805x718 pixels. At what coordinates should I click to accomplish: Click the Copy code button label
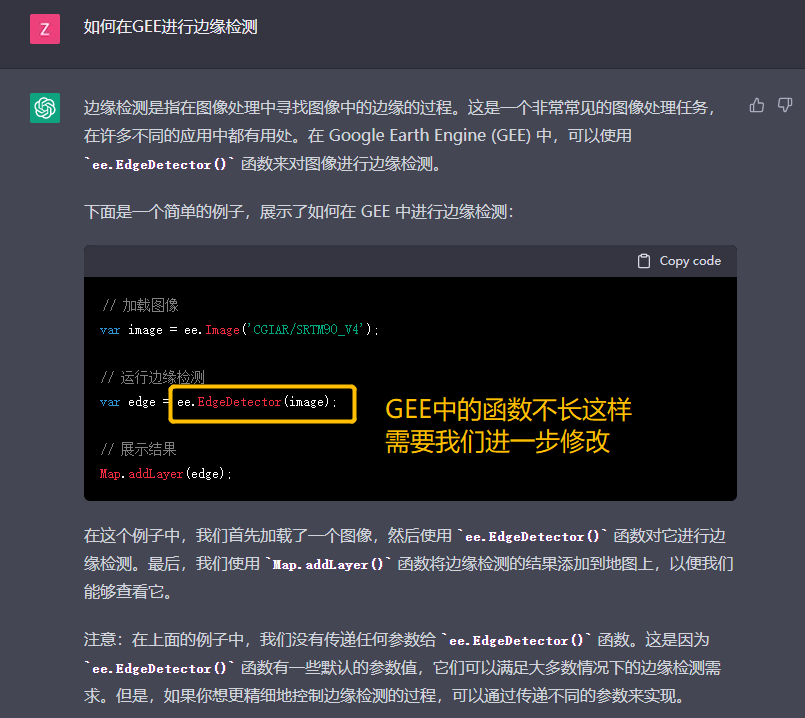pos(690,261)
